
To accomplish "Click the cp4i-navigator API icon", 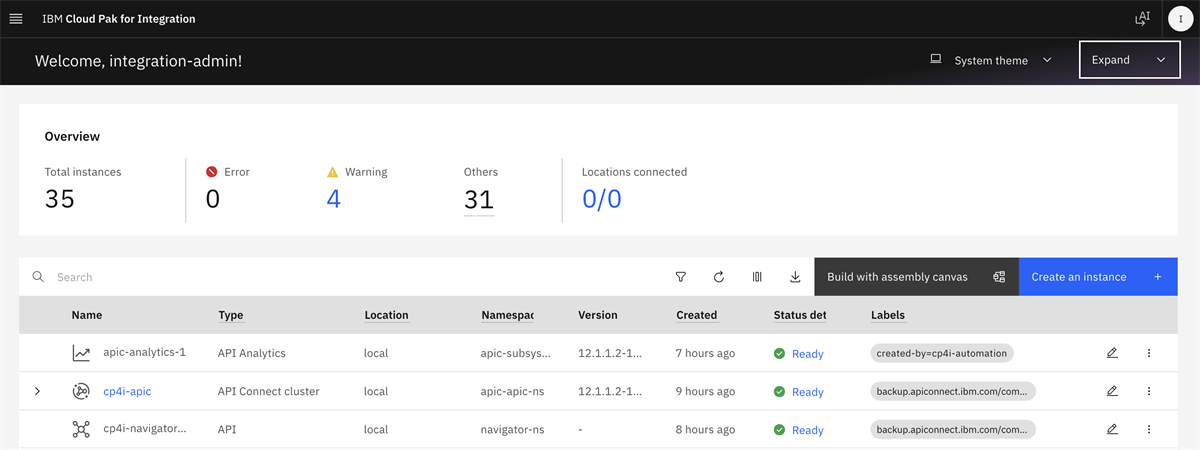I will pos(81,429).
